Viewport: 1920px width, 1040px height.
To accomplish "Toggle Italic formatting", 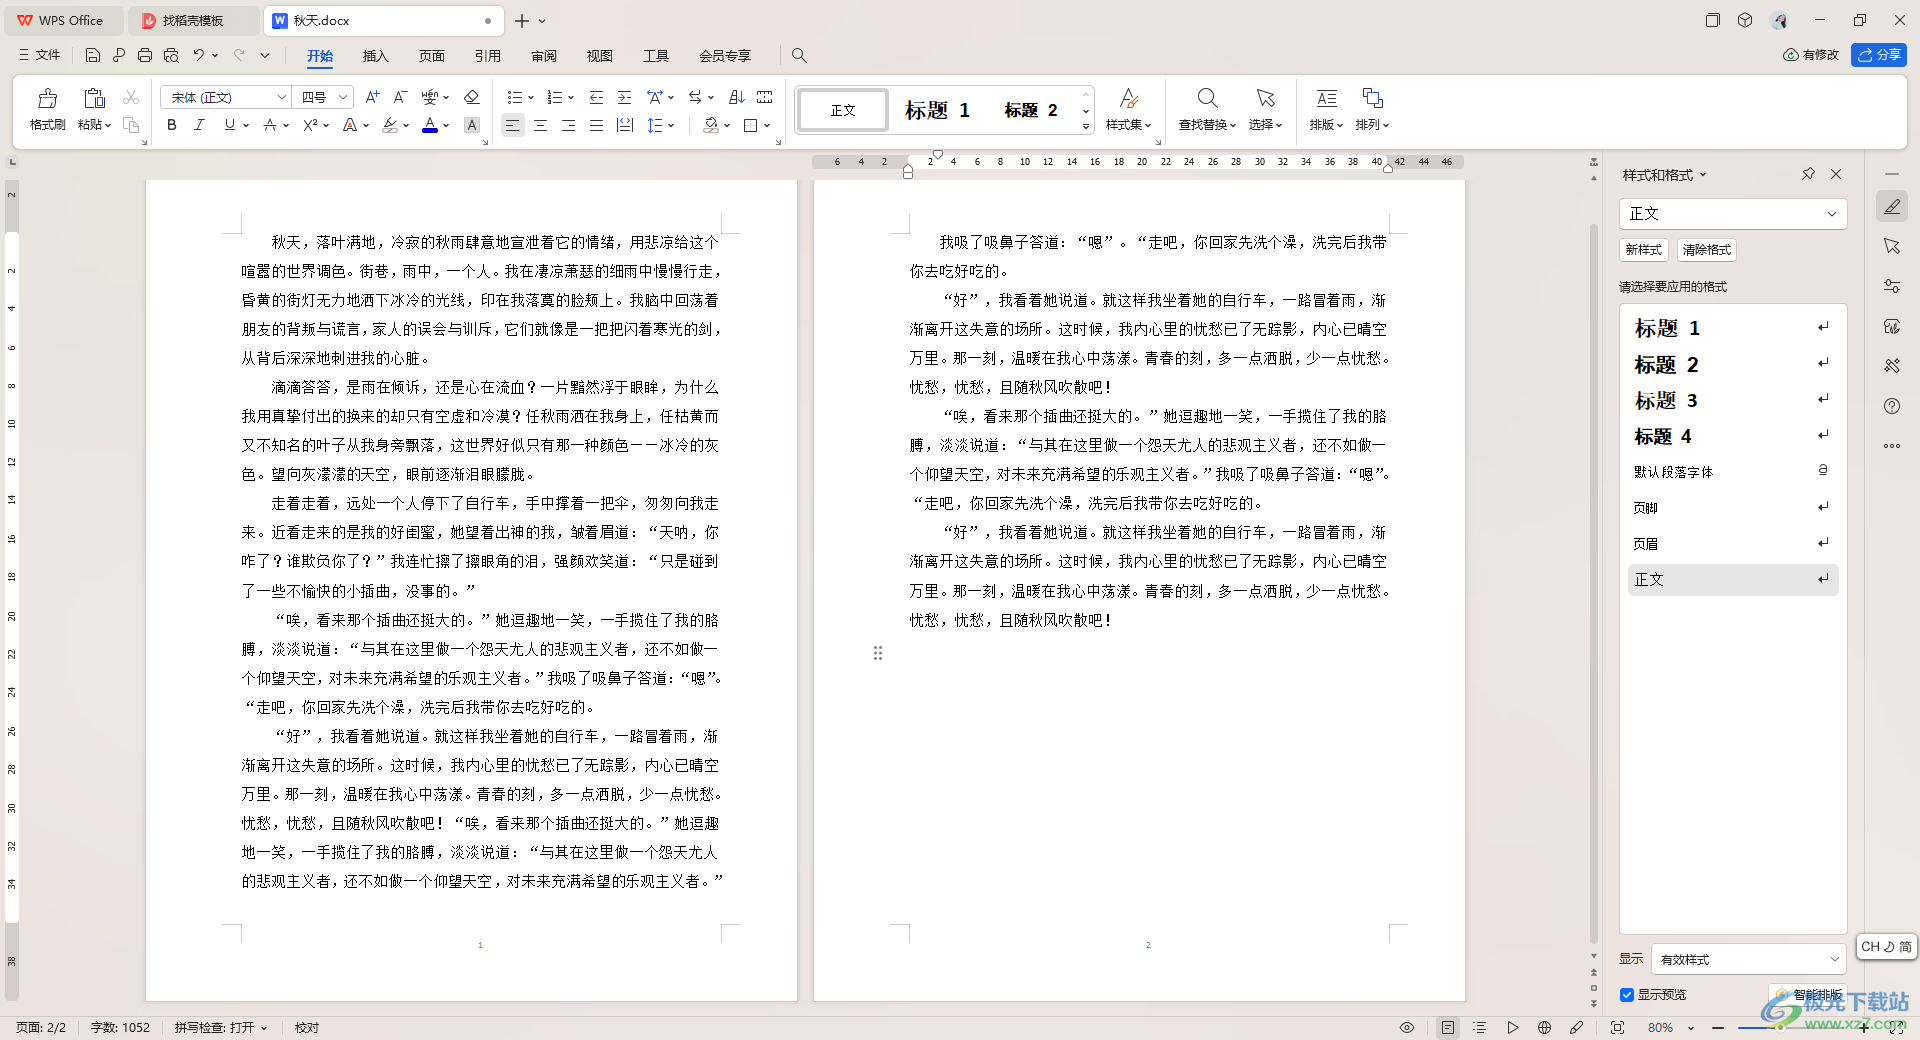I will (x=199, y=125).
